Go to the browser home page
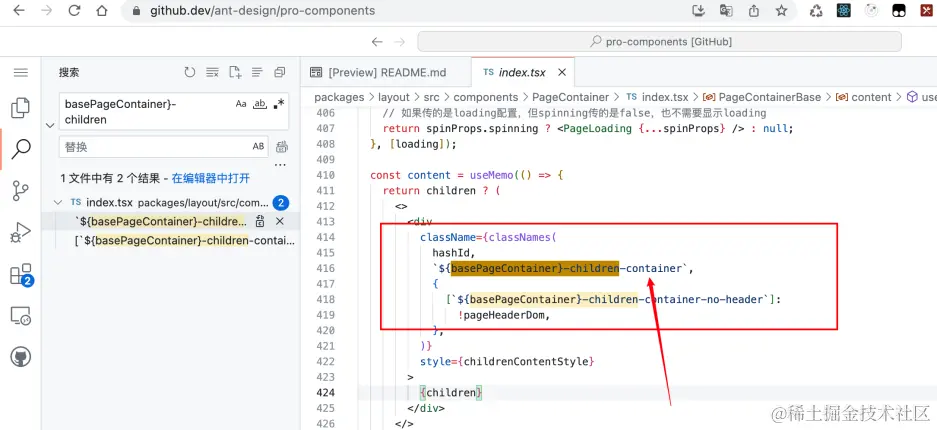Screen dimensions: 937x430 point(102,11)
